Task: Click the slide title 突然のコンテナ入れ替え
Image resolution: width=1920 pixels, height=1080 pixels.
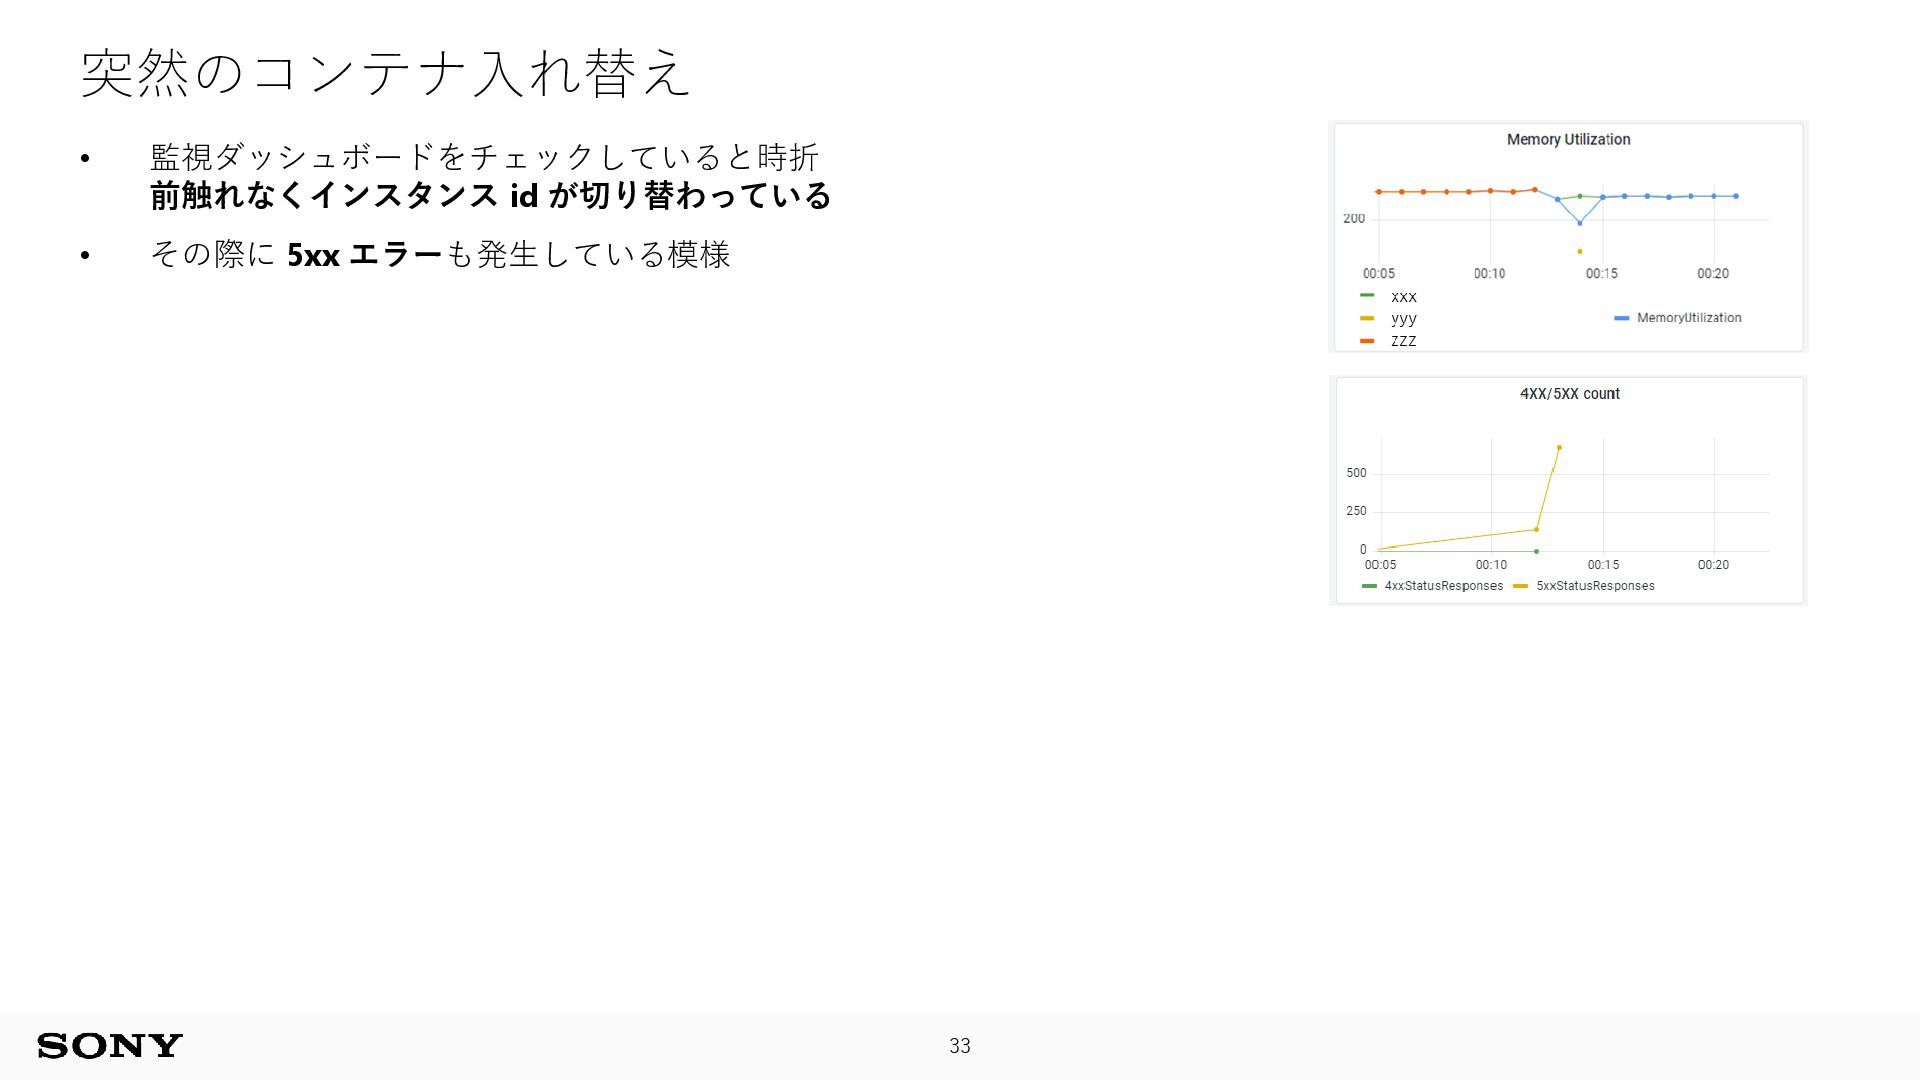Action: 385,73
